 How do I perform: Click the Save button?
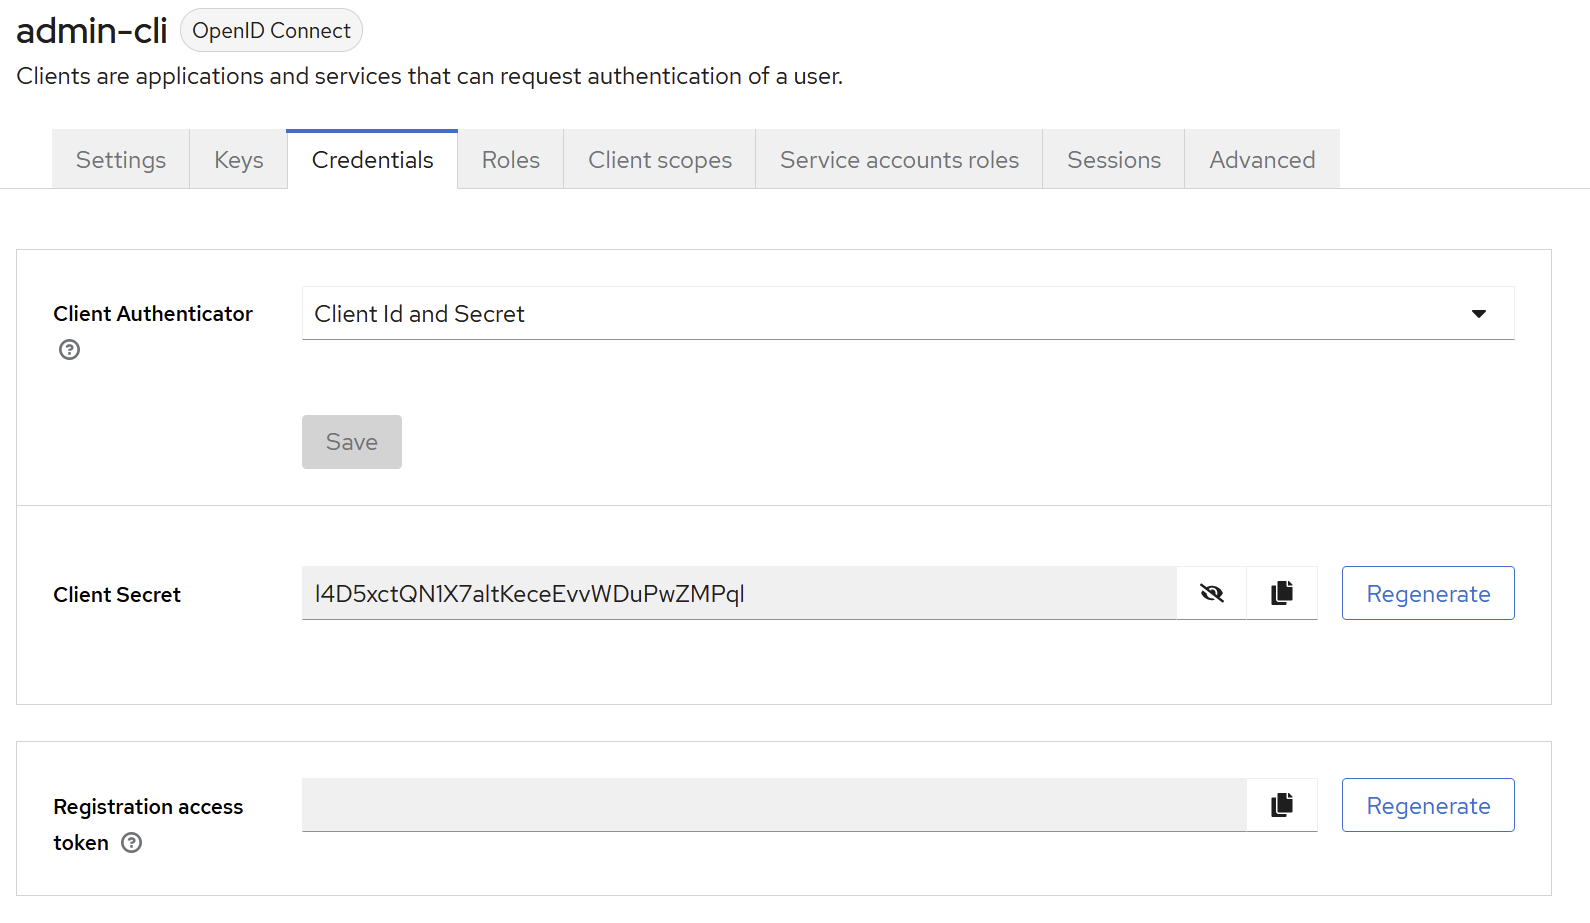pyautogui.click(x=352, y=442)
